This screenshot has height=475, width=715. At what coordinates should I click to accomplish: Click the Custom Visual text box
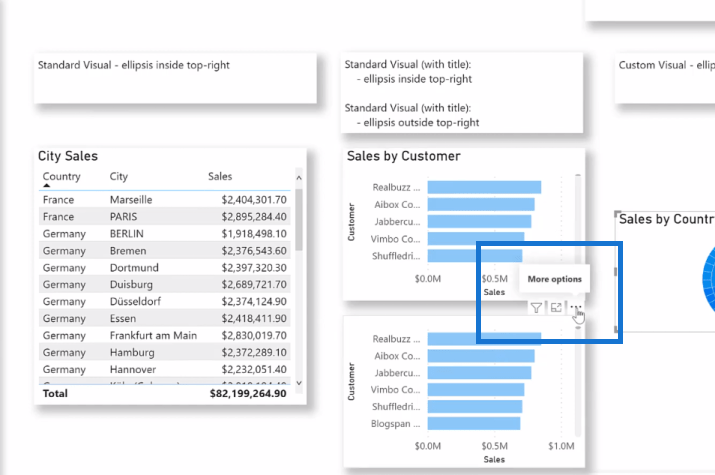pos(665,78)
